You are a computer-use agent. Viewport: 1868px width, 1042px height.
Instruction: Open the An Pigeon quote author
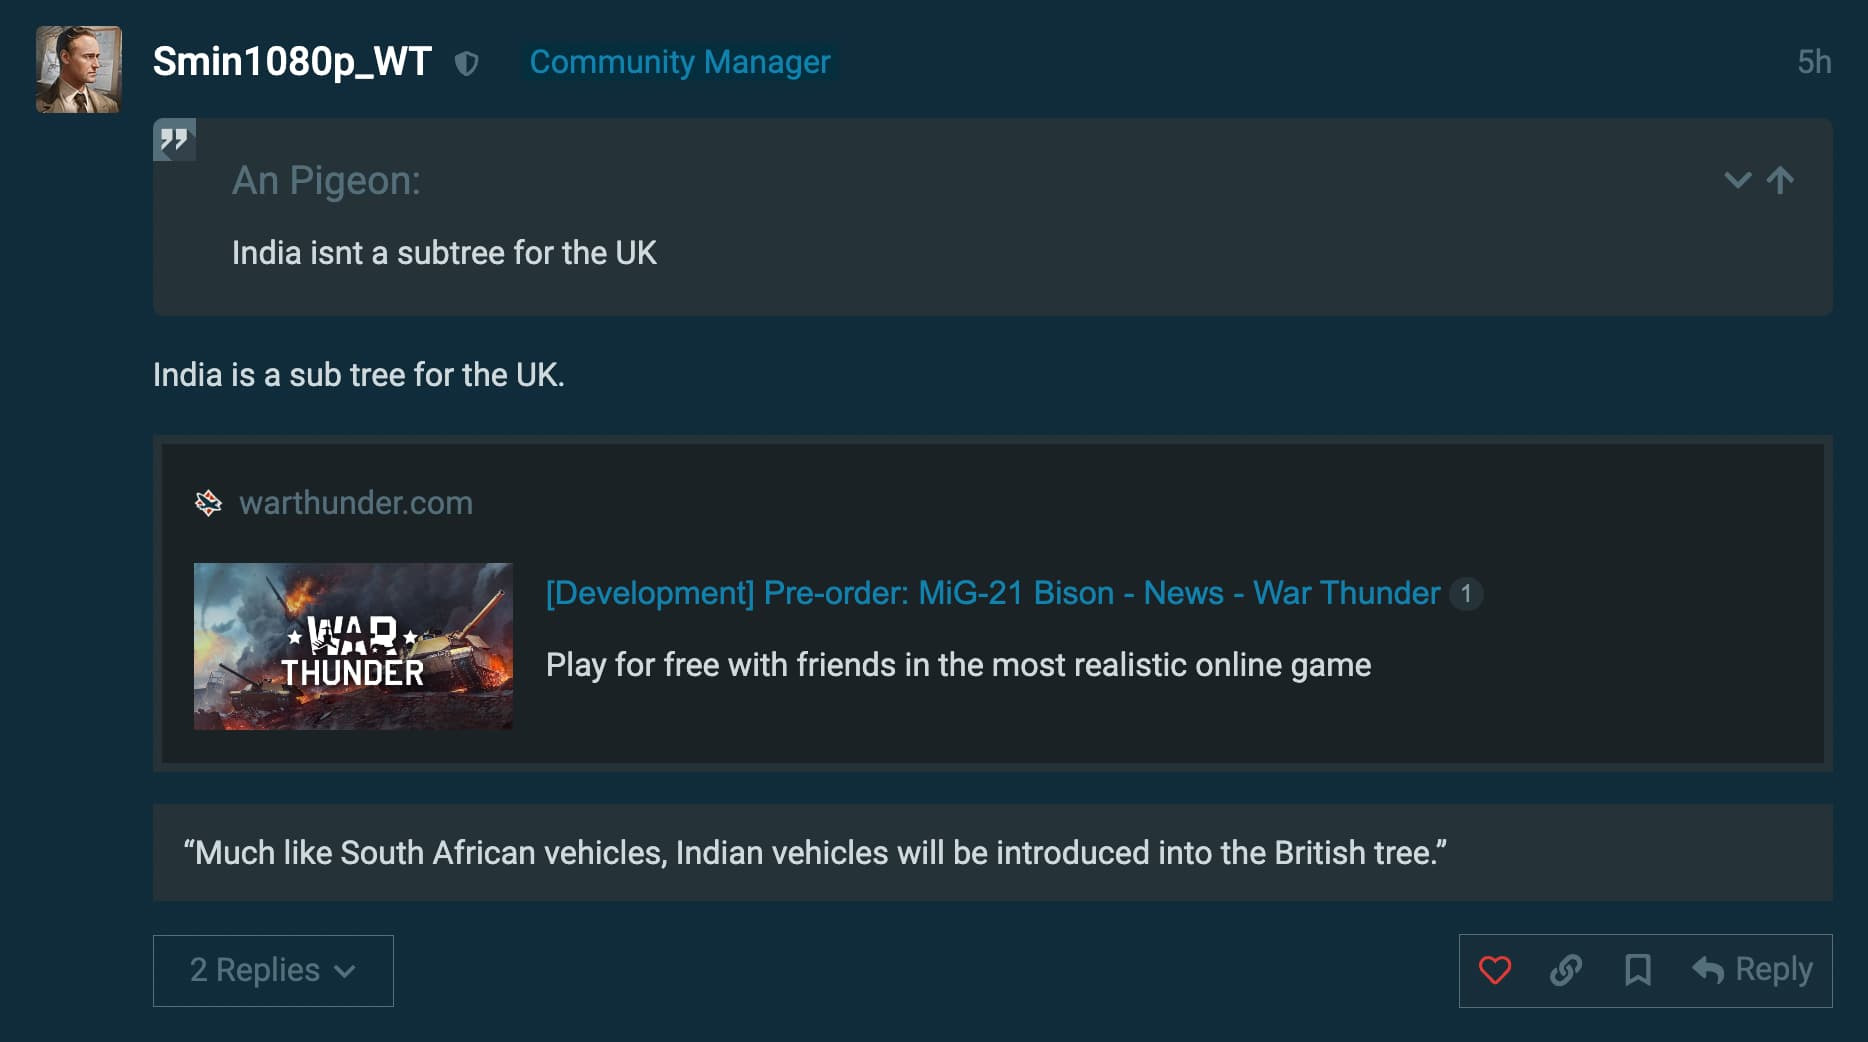click(x=326, y=181)
